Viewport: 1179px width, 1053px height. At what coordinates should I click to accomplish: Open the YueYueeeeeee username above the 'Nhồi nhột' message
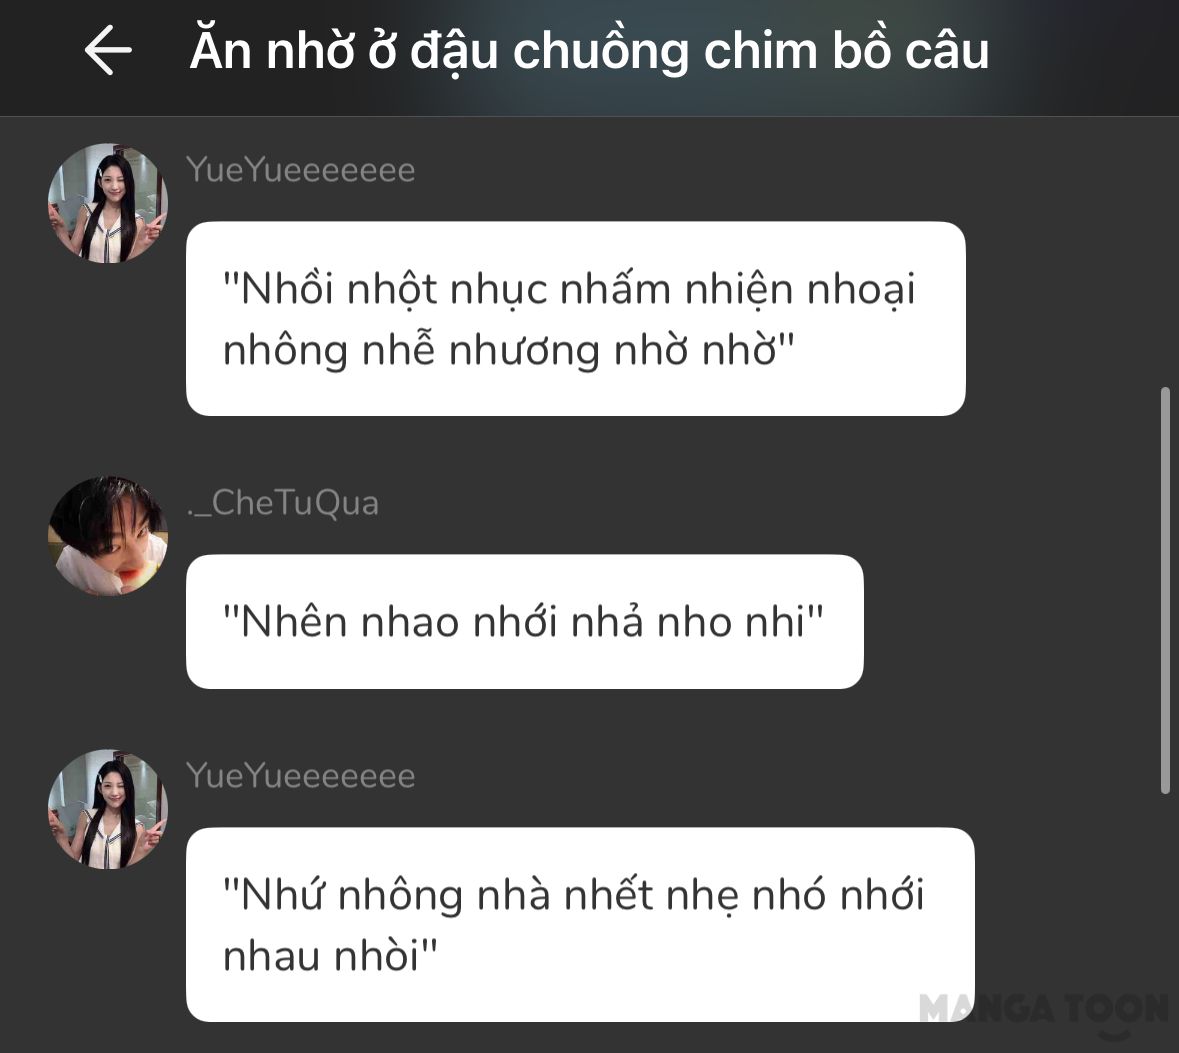(300, 170)
